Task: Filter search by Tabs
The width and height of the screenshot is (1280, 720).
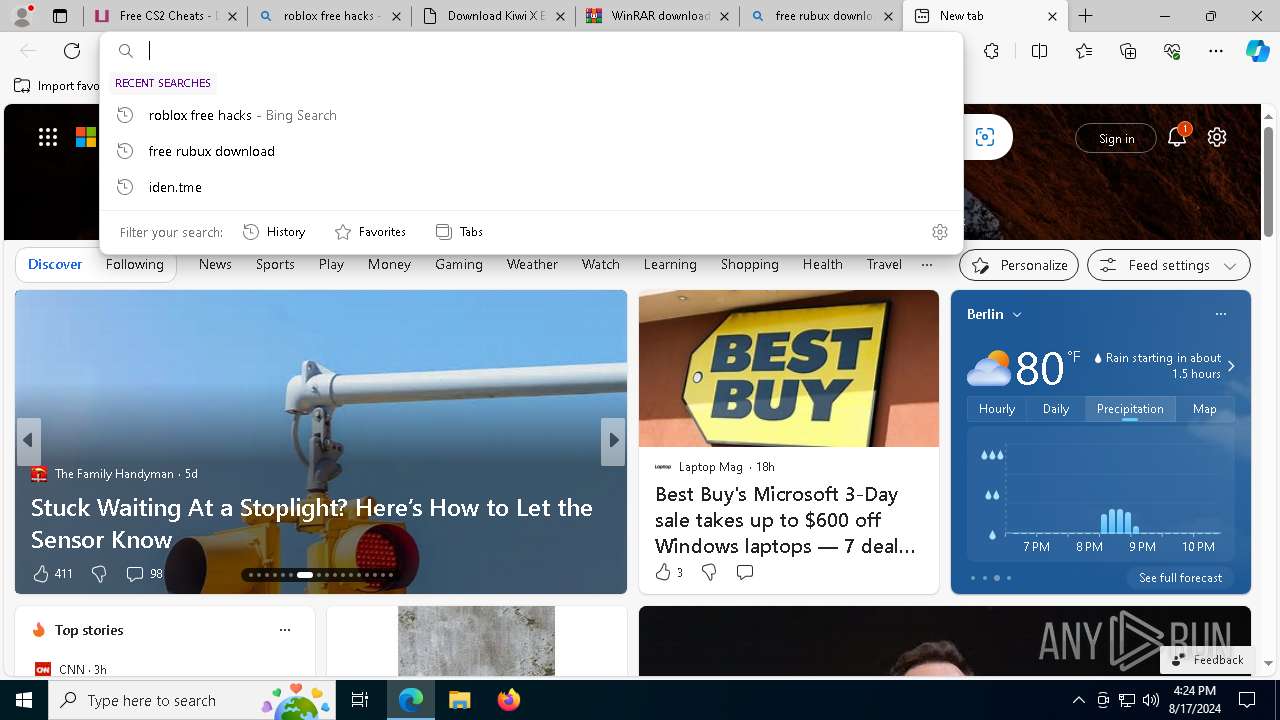Action: pyautogui.click(x=459, y=232)
